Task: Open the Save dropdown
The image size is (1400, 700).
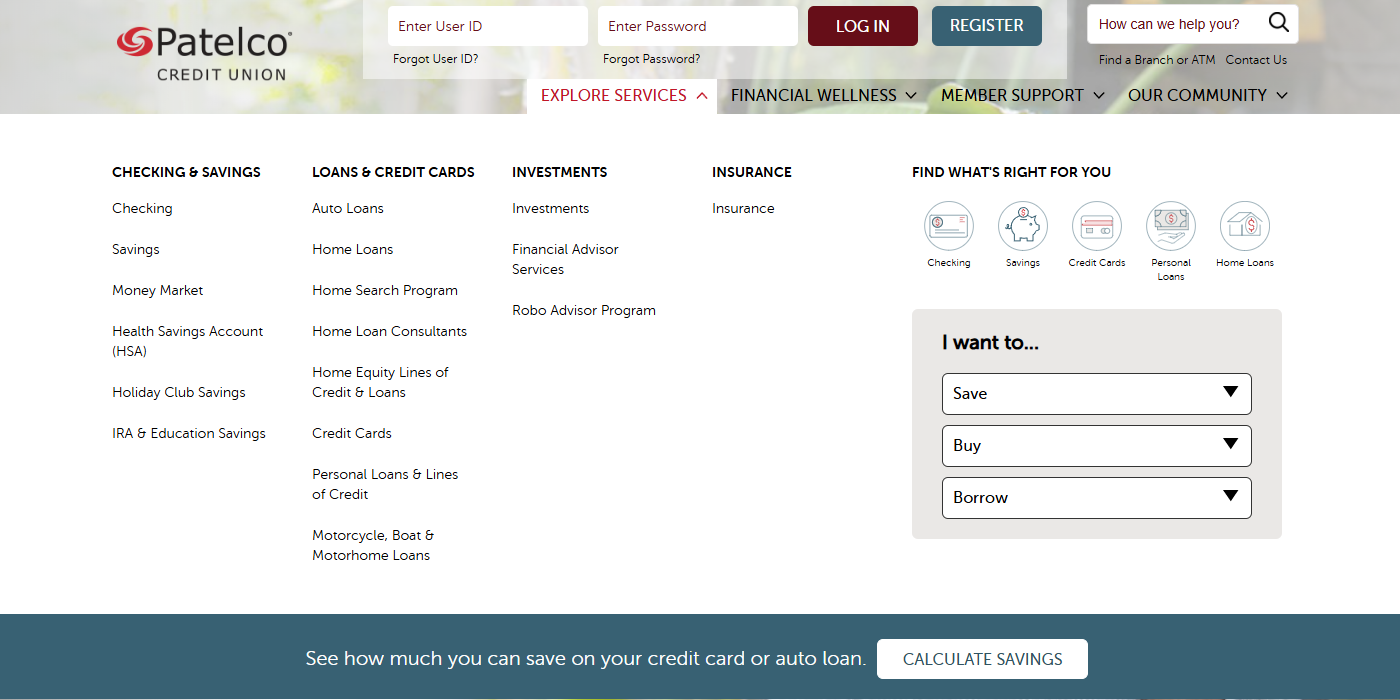Action: 1096,394
